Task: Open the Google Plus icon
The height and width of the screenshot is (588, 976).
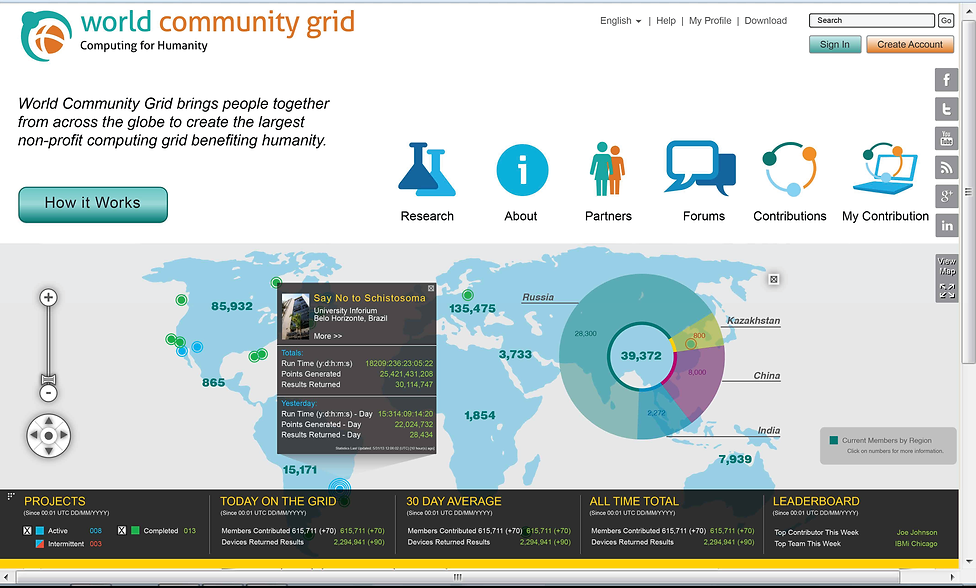Action: (x=946, y=196)
